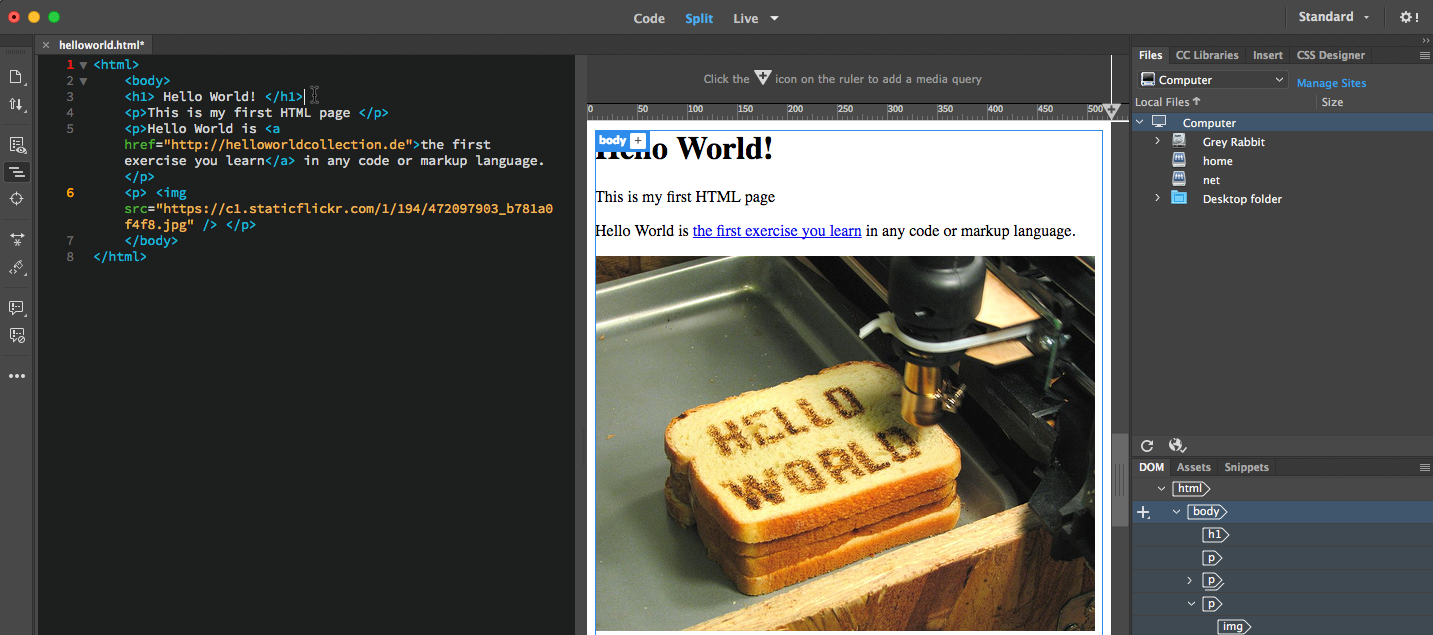Click the Live View Options icon
Viewport: 1433px width, 635px height.
click(x=16, y=145)
